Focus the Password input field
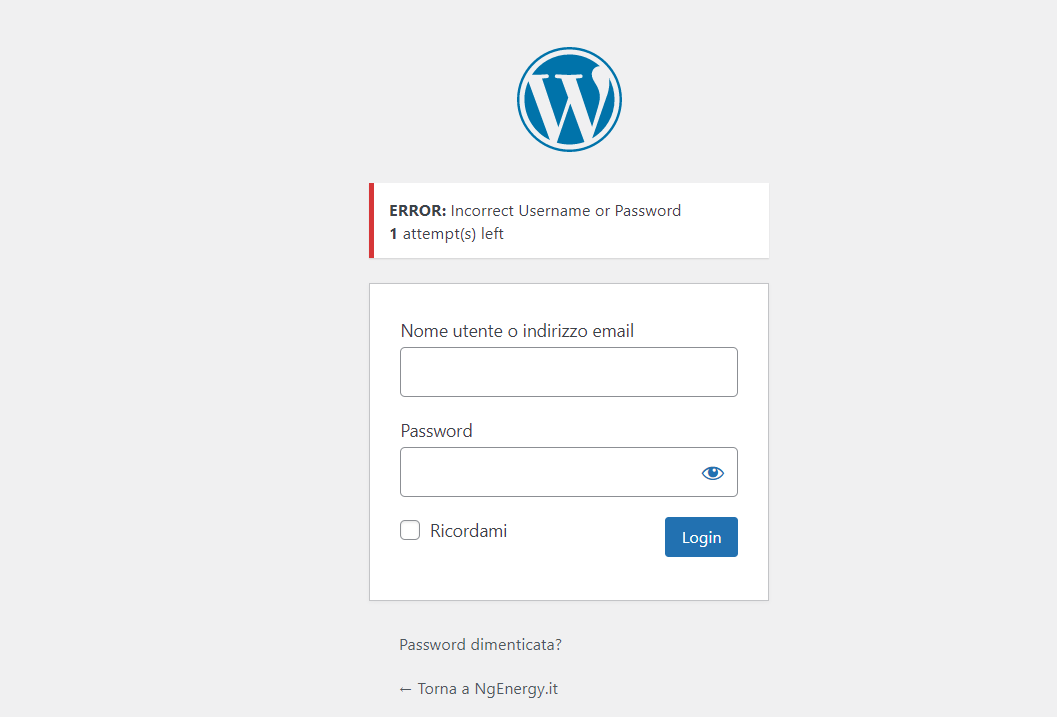The height and width of the screenshot is (717, 1057). click(569, 472)
